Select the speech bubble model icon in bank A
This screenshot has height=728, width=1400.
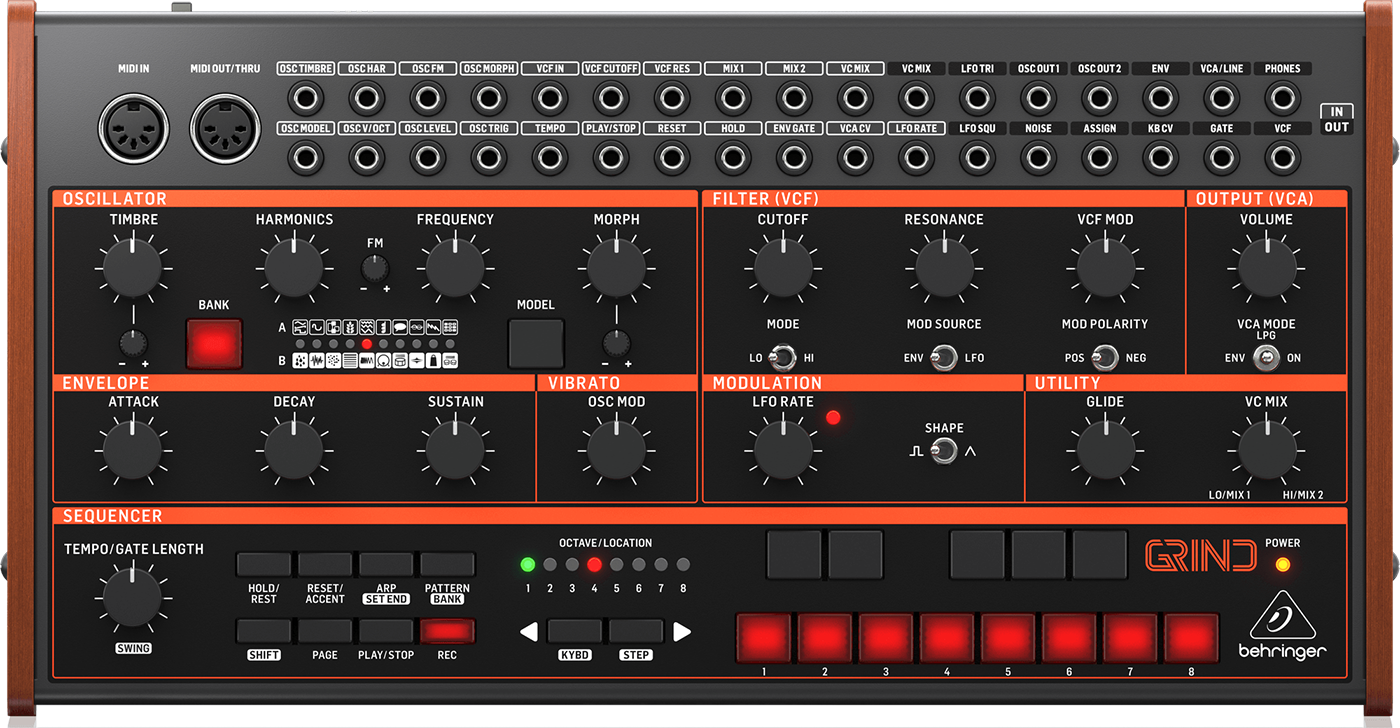click(x=400, y=327)
